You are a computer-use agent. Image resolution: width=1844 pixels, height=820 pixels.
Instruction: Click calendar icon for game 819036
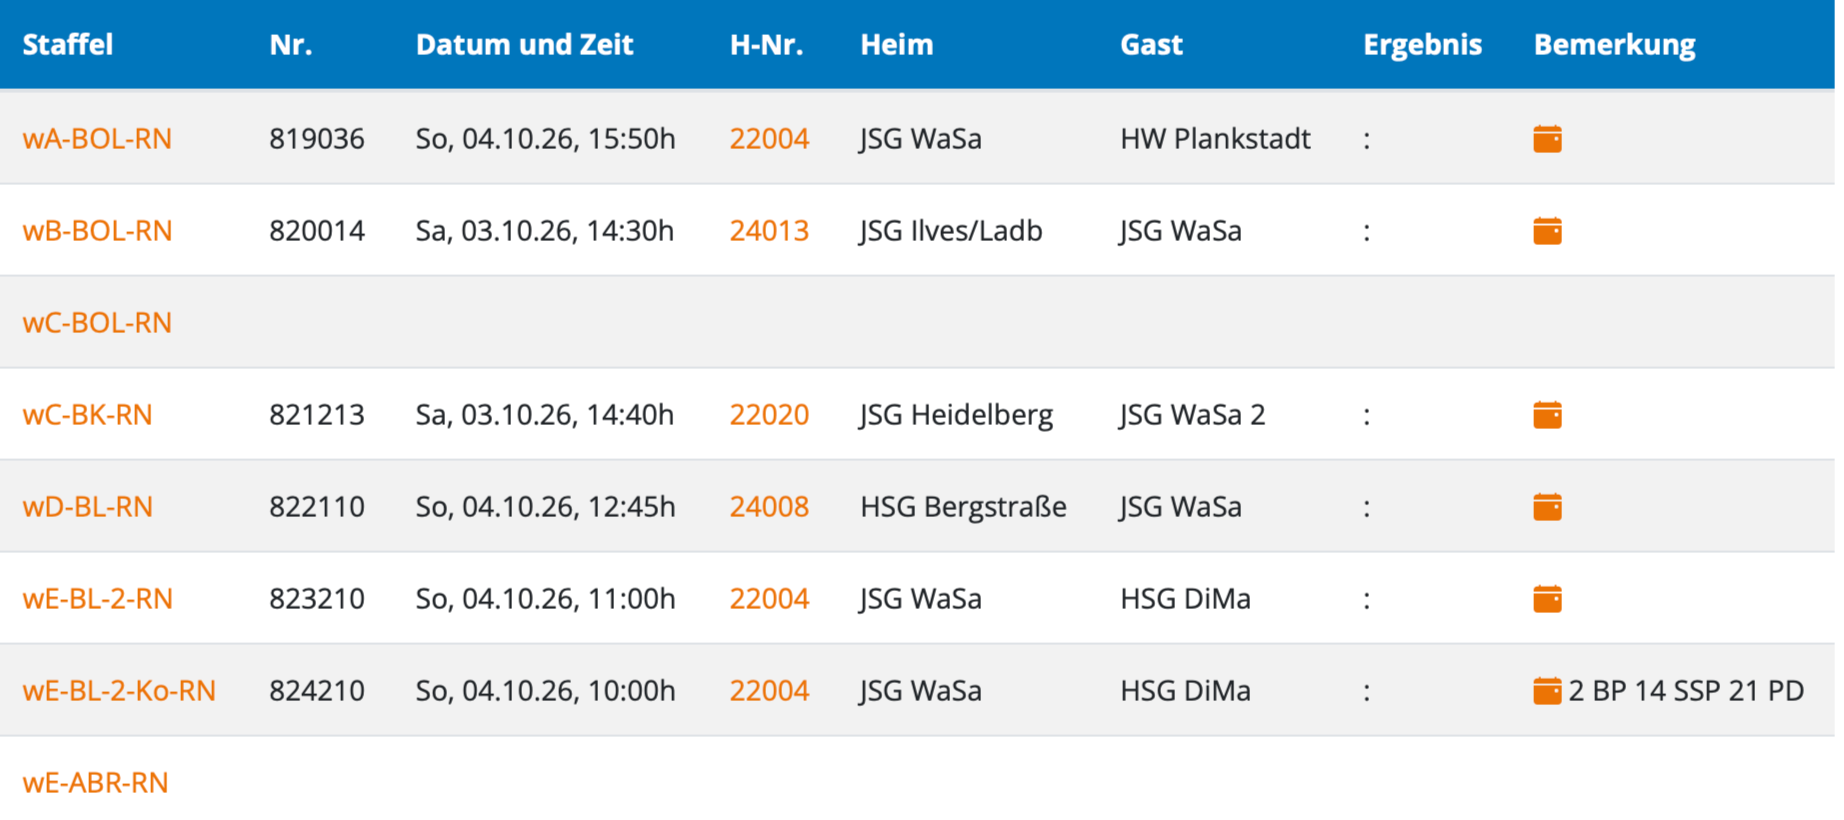click(x=1547, y=139)
